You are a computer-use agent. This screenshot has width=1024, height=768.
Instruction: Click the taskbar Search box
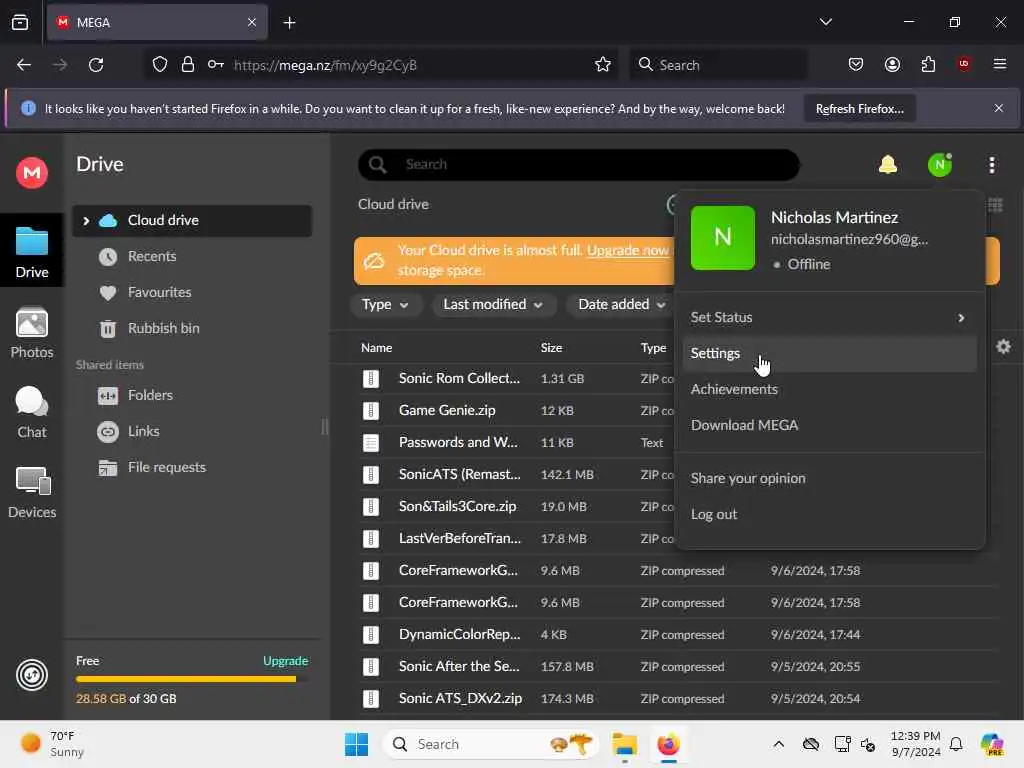(491, 744)
